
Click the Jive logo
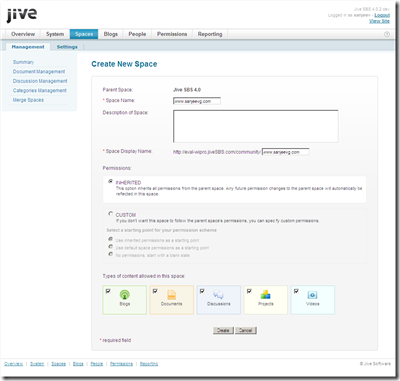click(22, 15)
